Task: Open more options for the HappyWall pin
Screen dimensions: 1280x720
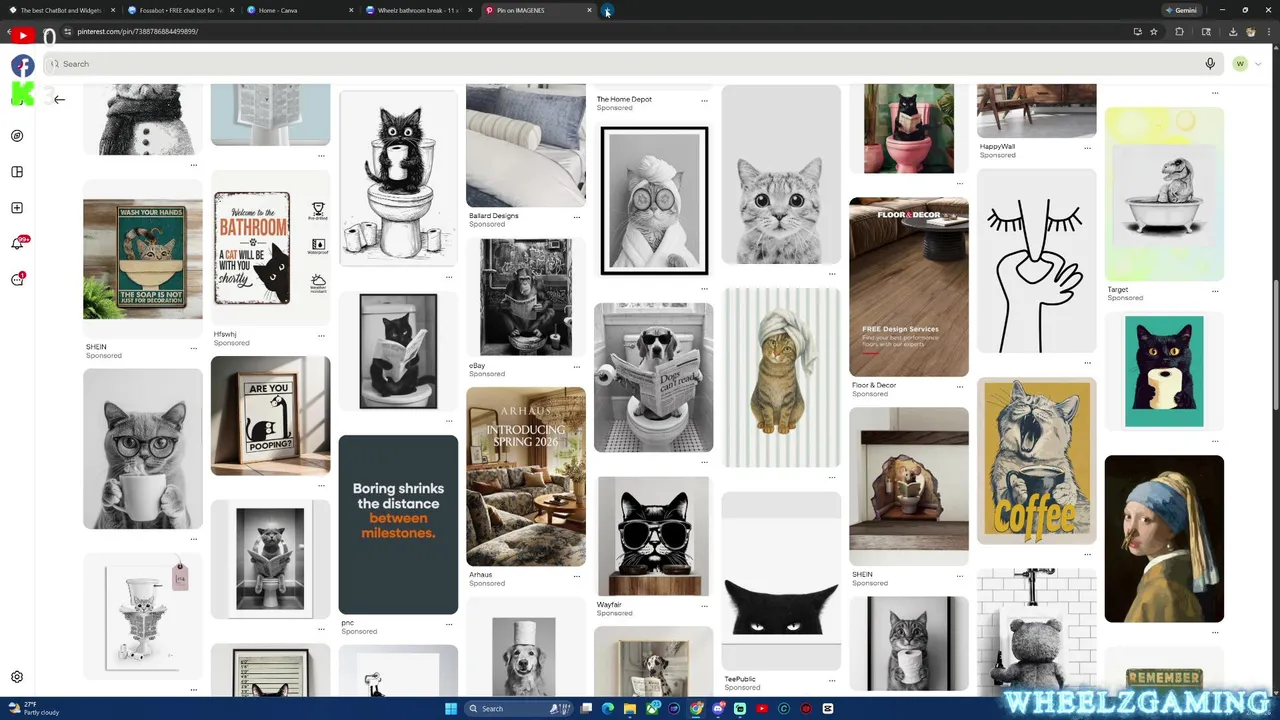Action: coord(1087,148)
